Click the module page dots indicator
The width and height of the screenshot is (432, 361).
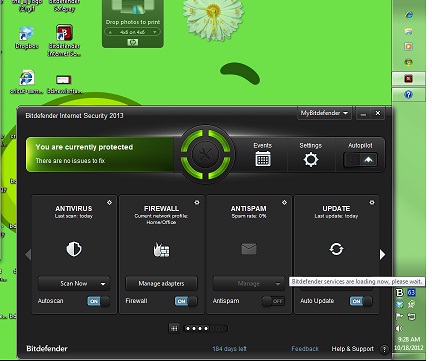[205, 328]
